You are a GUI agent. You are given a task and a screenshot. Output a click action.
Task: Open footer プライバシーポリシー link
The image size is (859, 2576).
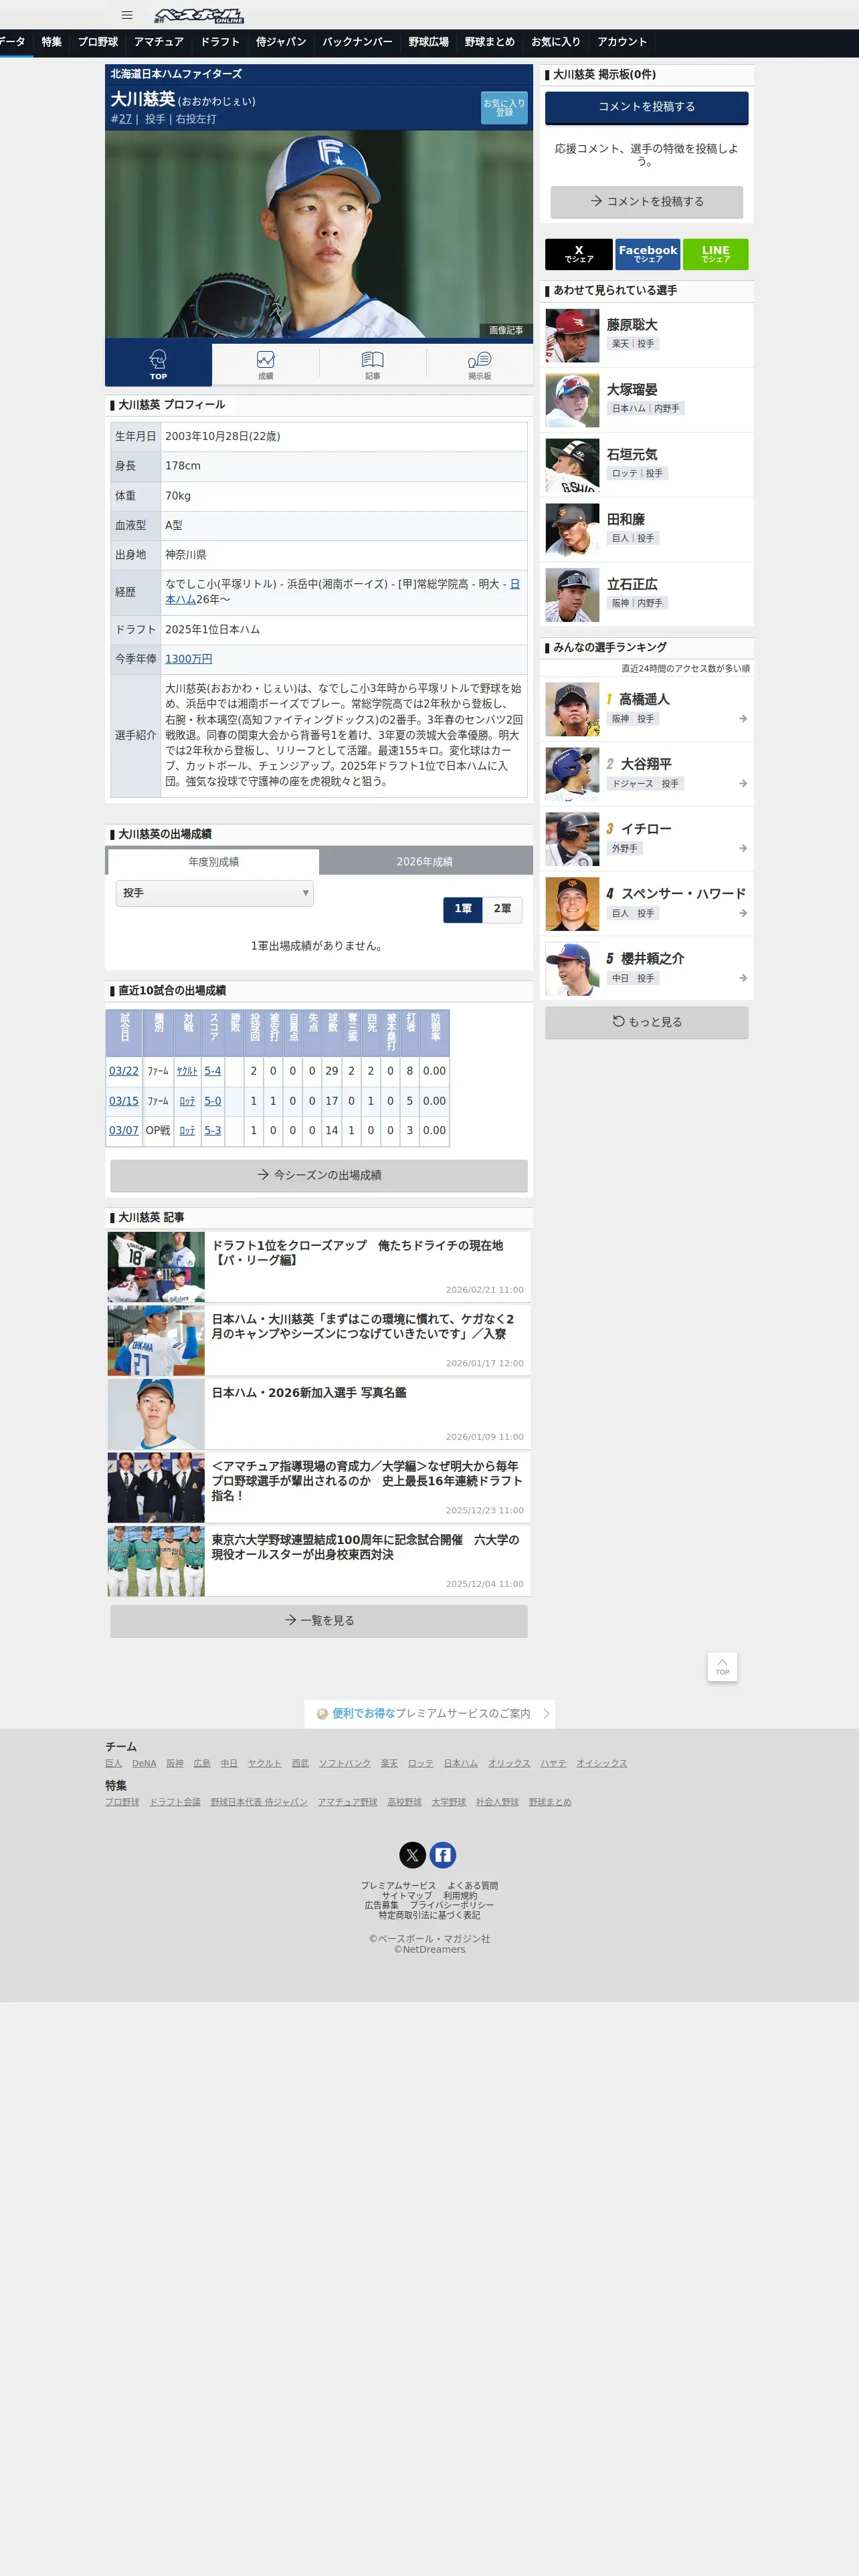(x=451, y=1905)
